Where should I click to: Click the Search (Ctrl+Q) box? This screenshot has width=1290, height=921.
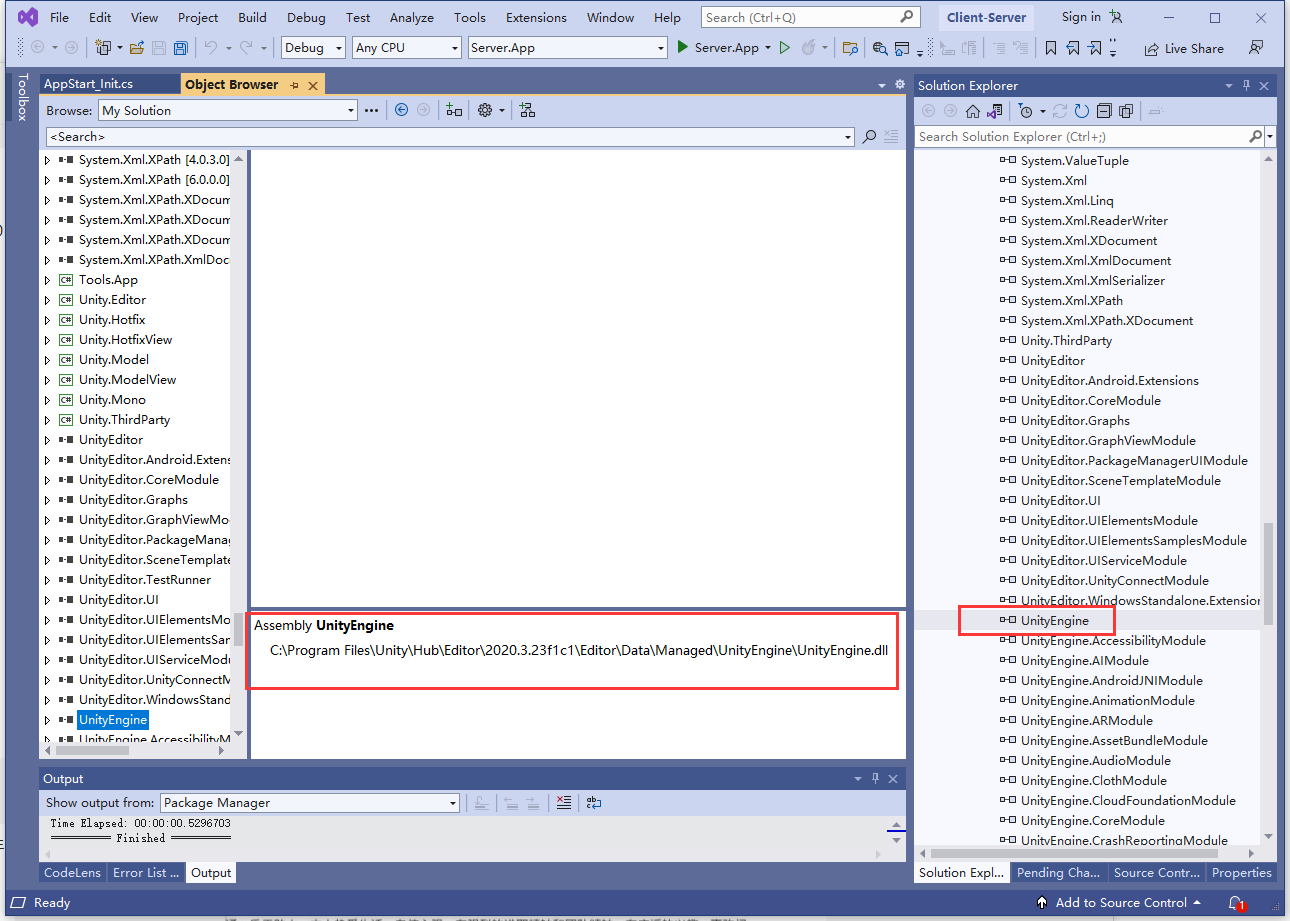tap(810, 17)
